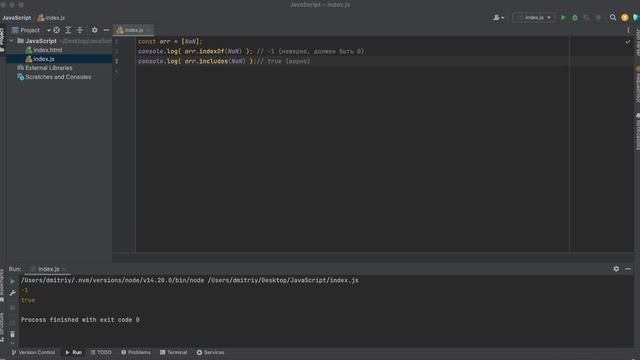Open the TODO tool window
This screenshot has height=360, width=640.
click(101, 352)
